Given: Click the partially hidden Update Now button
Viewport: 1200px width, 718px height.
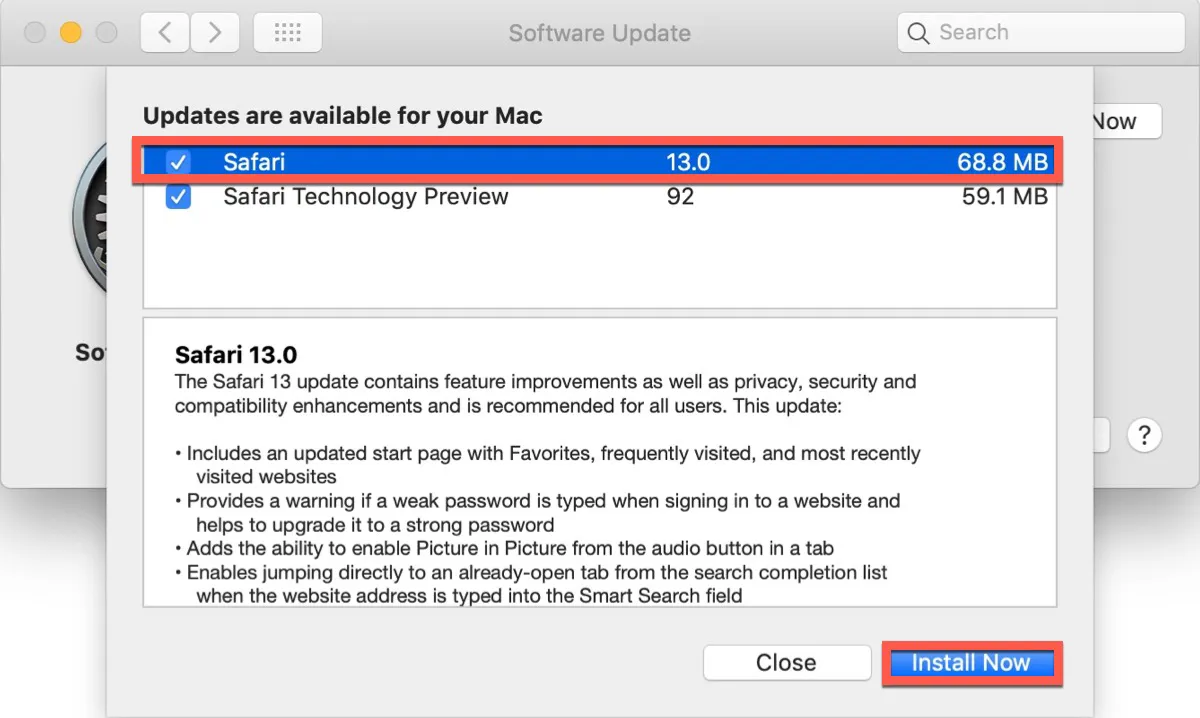Looking at the screenshot, I should [x=1125, y=122].
